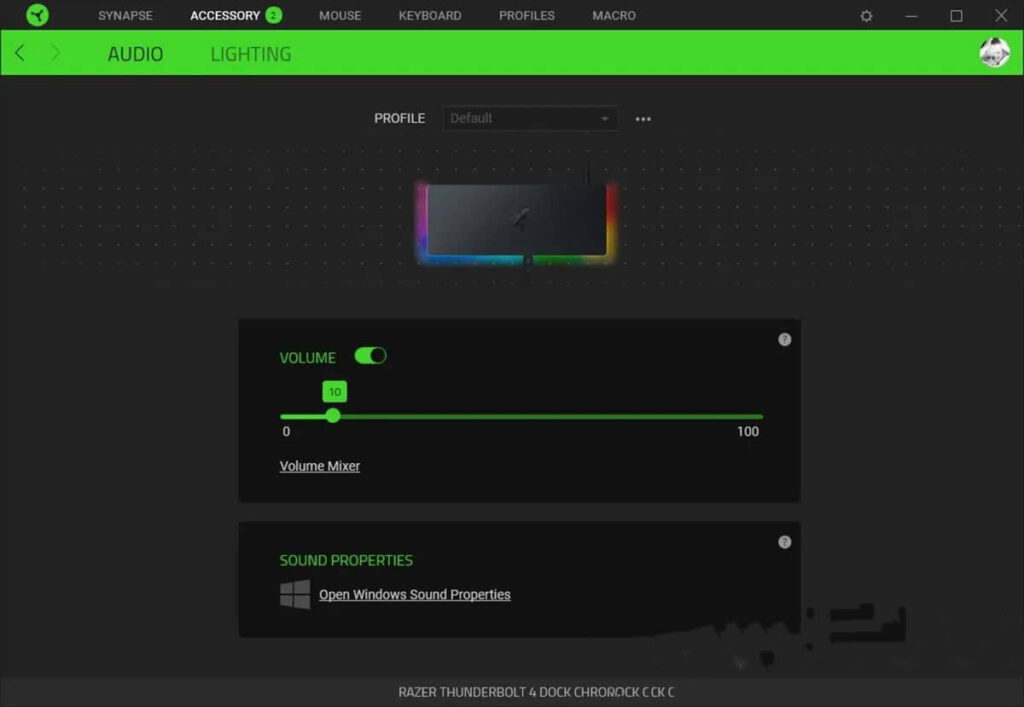Maximize the Synapse window
Screen dimensions: 1024x707
click(956, 16)
